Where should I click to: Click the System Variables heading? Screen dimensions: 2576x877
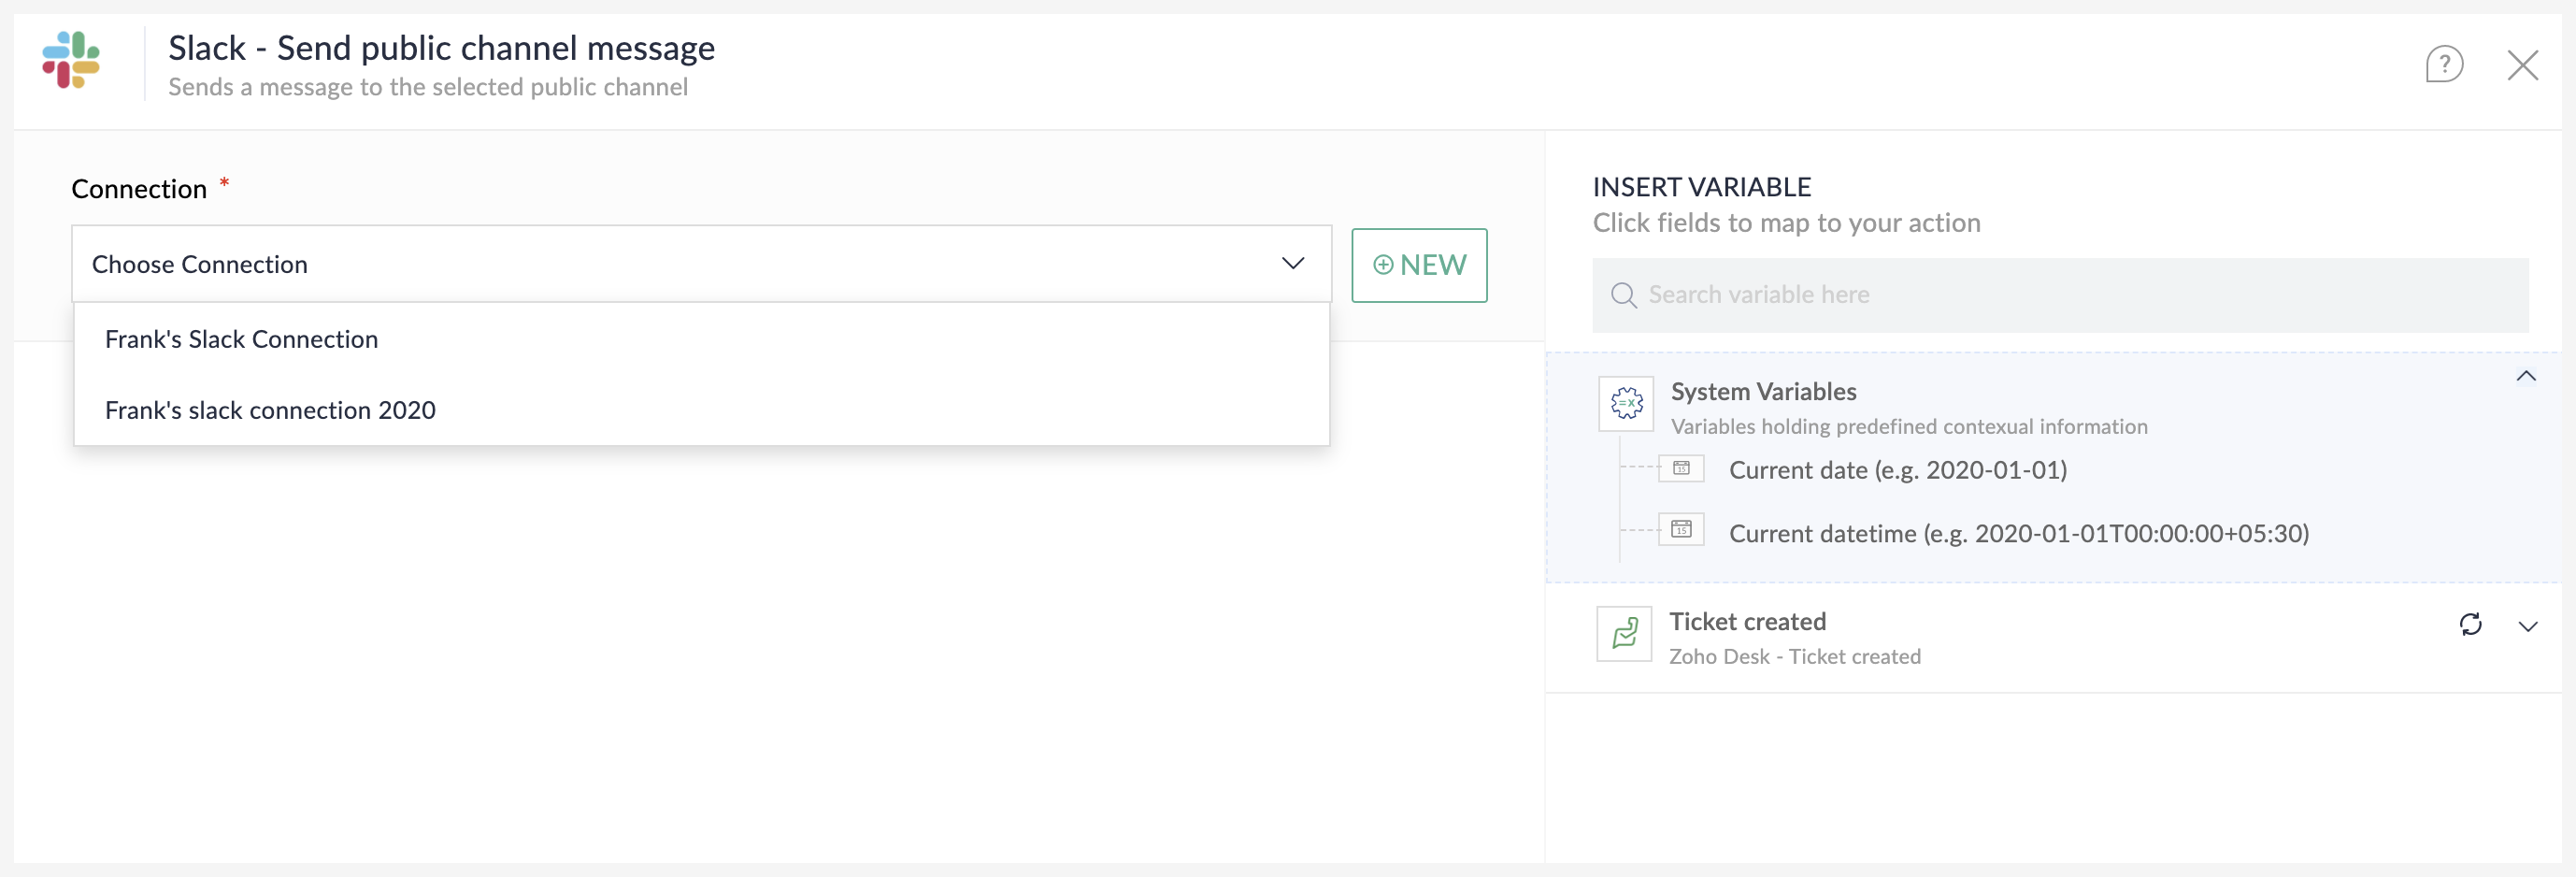[1763, 391]
